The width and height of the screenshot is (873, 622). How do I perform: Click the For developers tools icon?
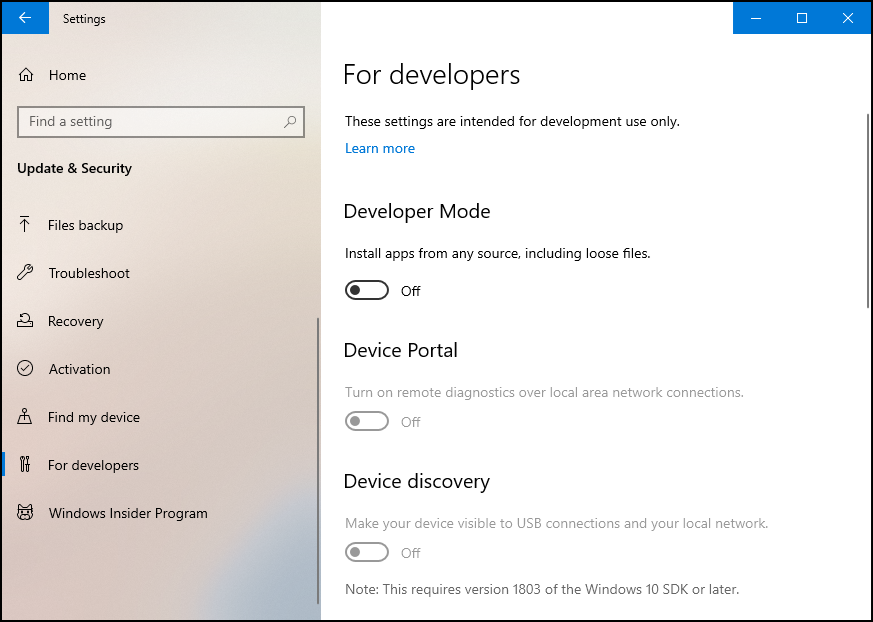coord(26,465)
